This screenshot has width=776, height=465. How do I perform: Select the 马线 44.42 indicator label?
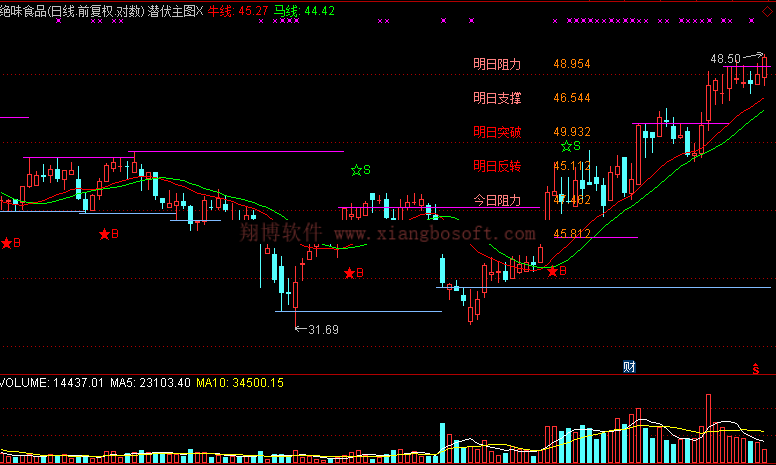pyautogui.click(x=304, y=11)
